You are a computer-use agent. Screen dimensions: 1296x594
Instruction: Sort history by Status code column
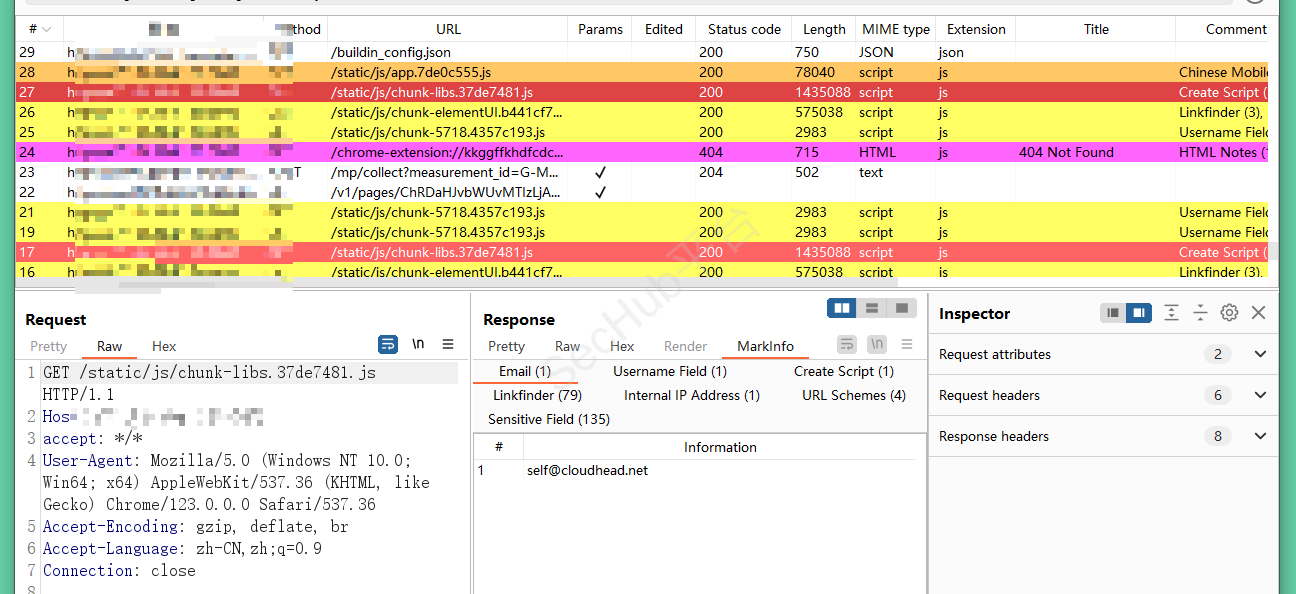[744, 29]
